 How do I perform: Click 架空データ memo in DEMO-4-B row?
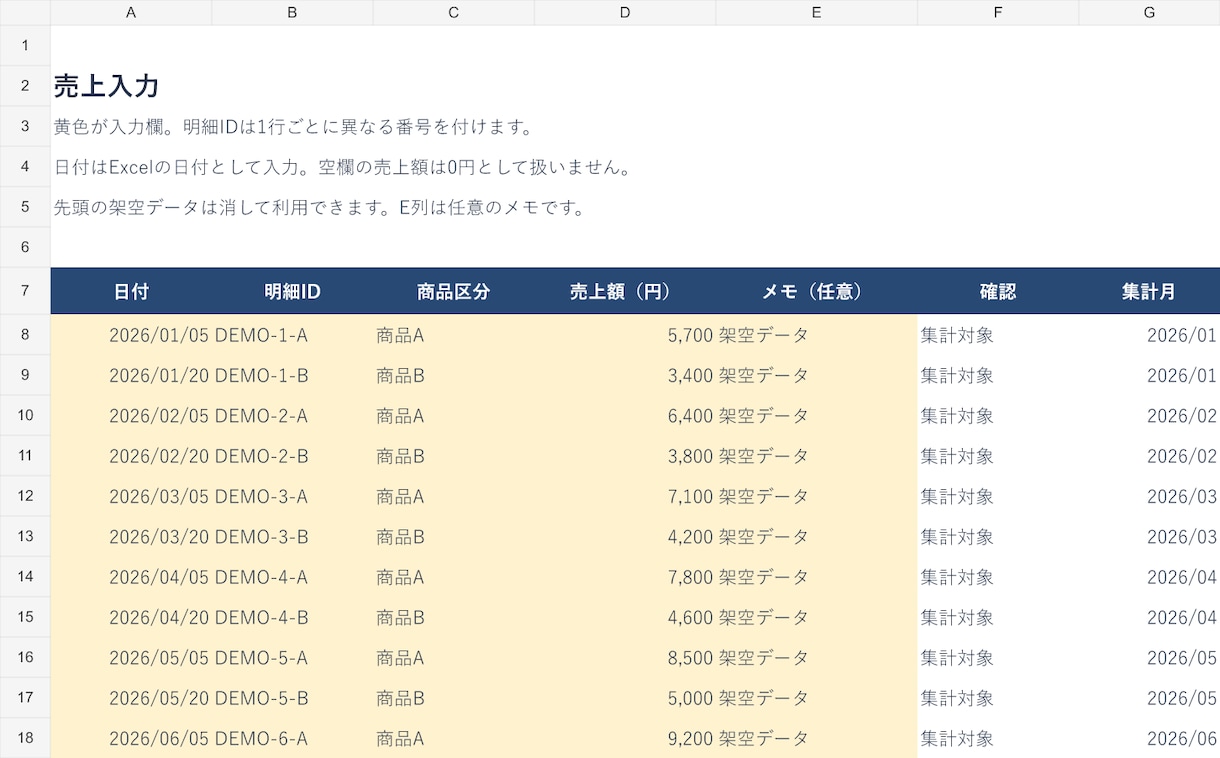click(x=816, y=617)
